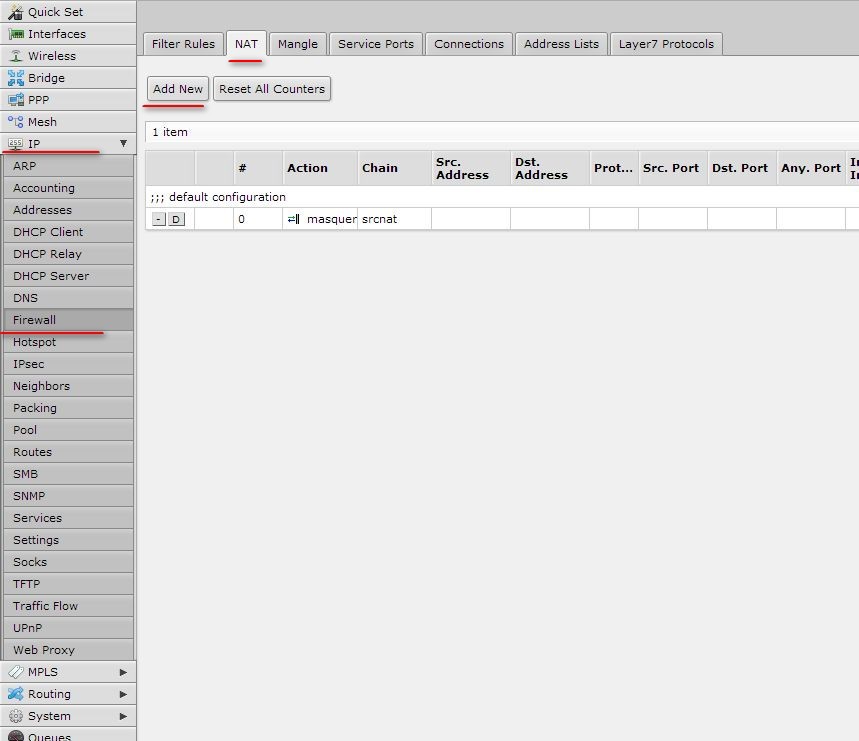Toggle the D disable button on rule 0
This screenshot has width=859, height=741.
pos(176,220)
